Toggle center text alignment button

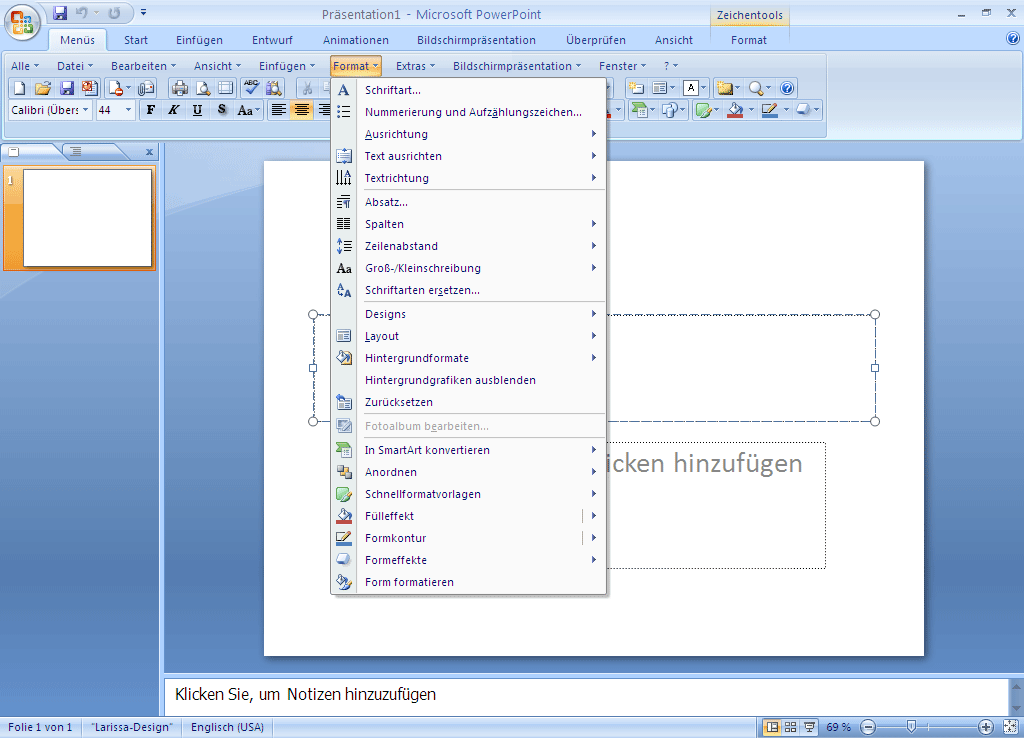(302, 110)
